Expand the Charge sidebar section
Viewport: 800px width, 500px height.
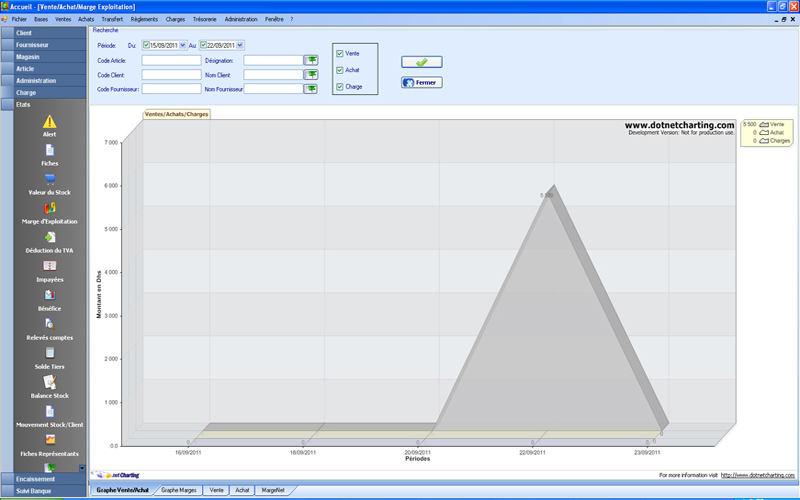(43, 92)
